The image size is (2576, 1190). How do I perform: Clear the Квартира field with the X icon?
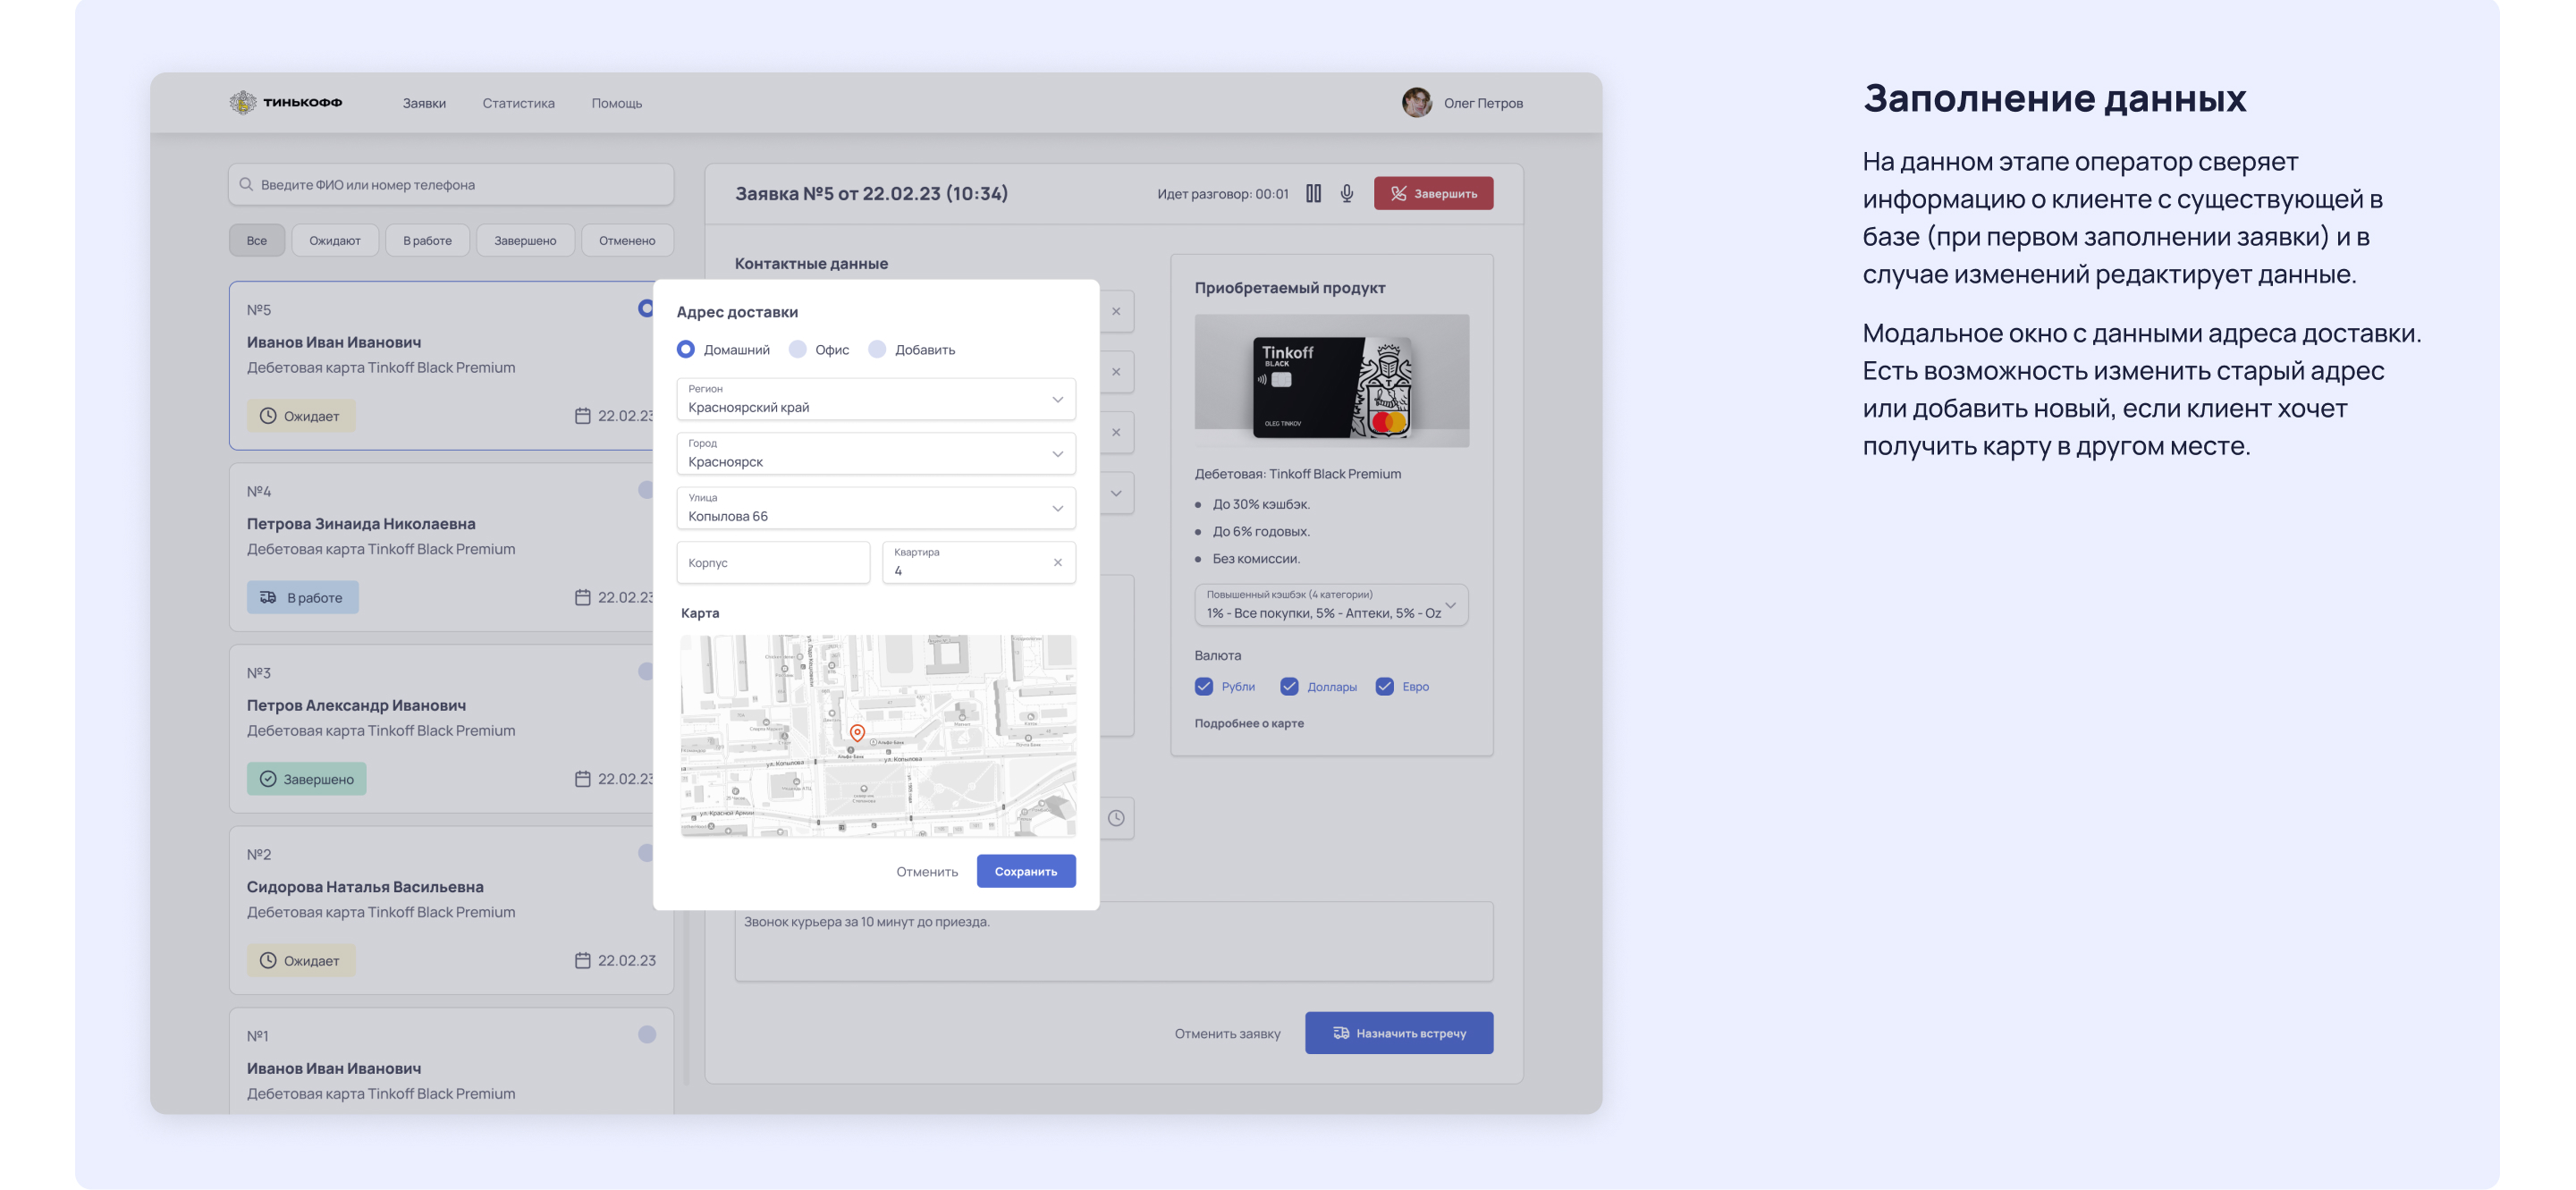pos(1057,562)
